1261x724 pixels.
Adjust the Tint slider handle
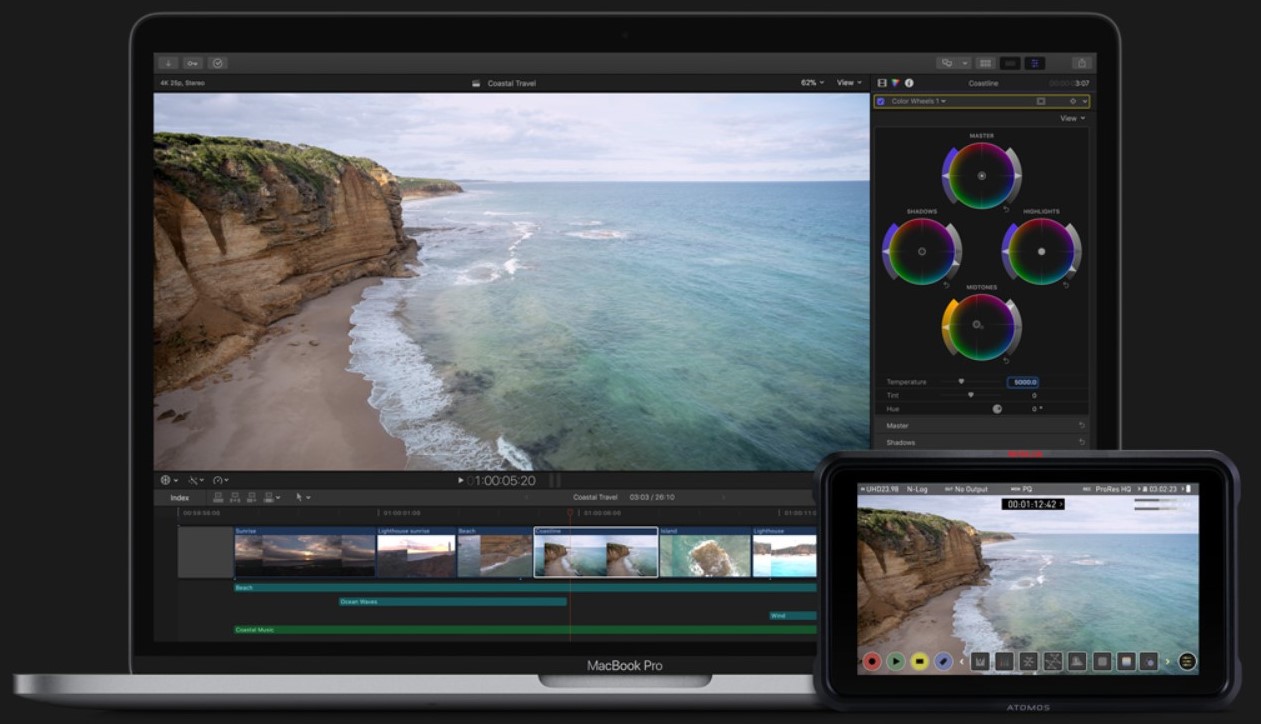pos(970,395)
